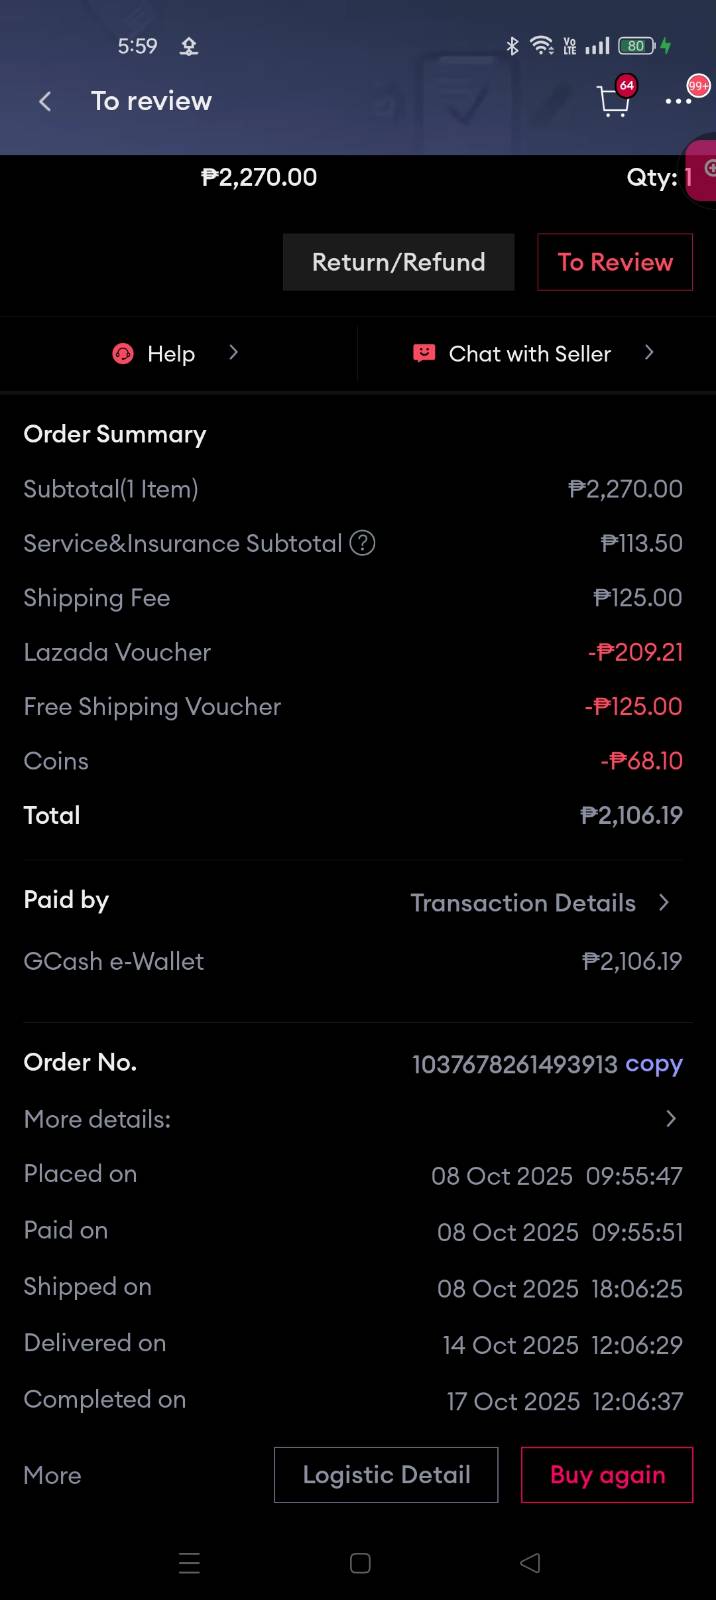Tap More at bottom left
Screen dimensions: 716x1600
point(53,1476)
